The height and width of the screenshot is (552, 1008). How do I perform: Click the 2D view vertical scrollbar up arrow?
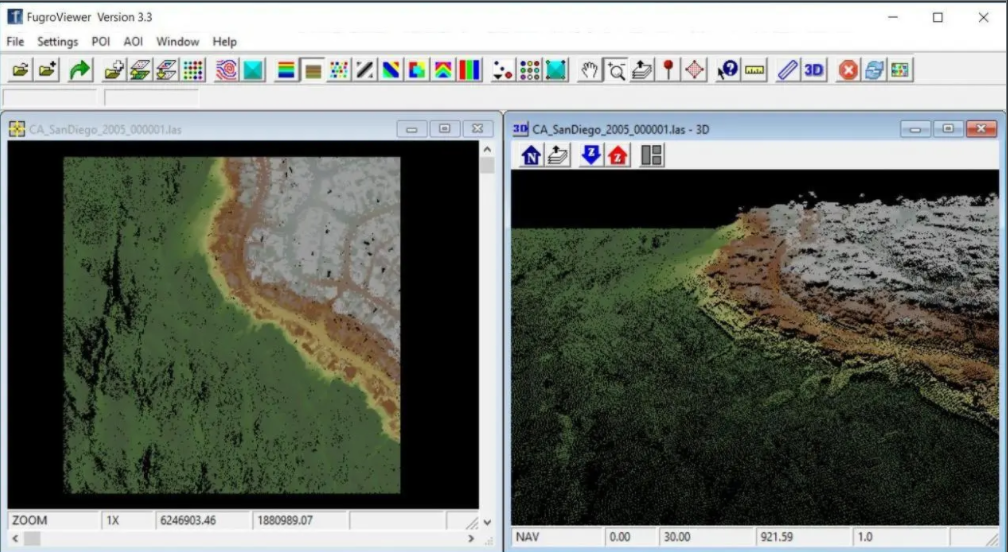point(487,149)
